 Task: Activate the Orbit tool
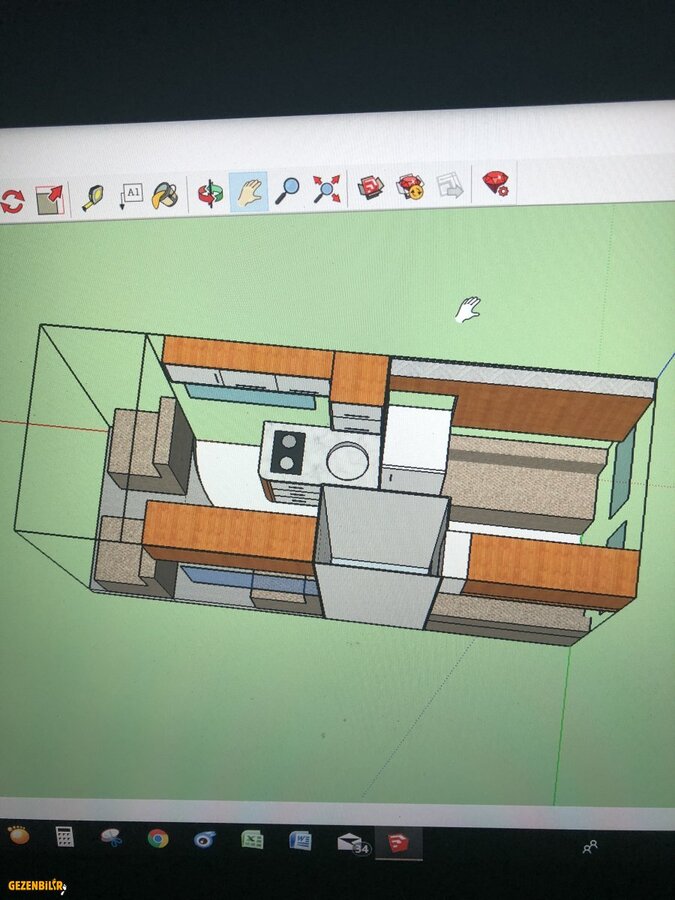[210, 192]
